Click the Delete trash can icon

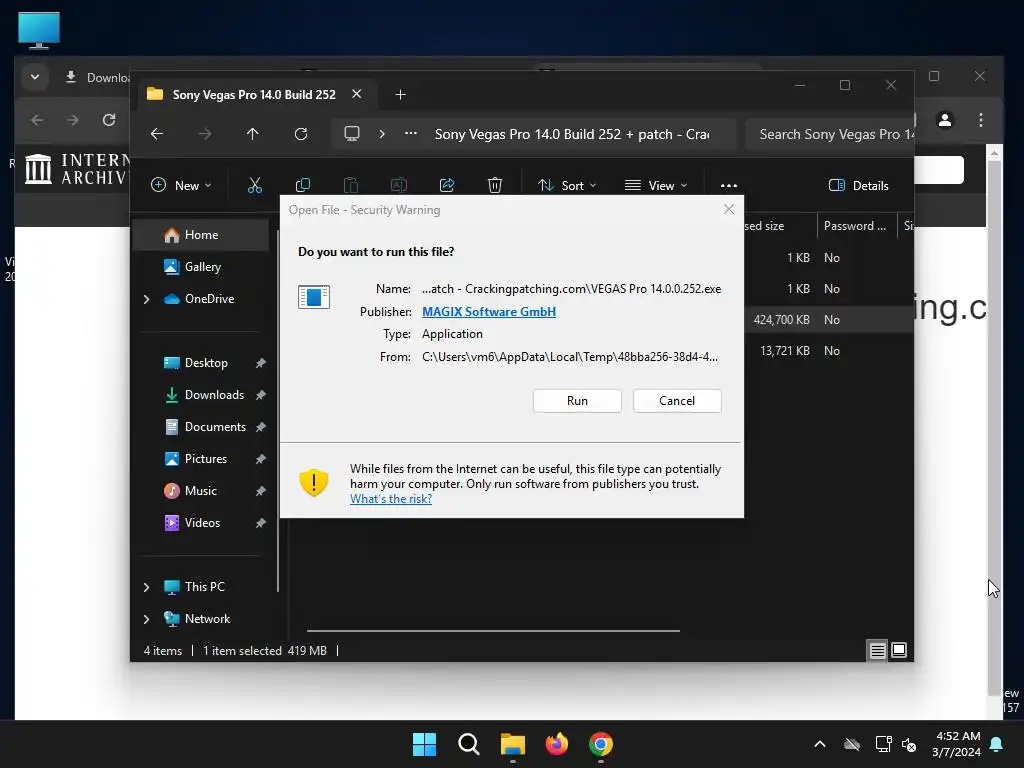pos(494,185)
